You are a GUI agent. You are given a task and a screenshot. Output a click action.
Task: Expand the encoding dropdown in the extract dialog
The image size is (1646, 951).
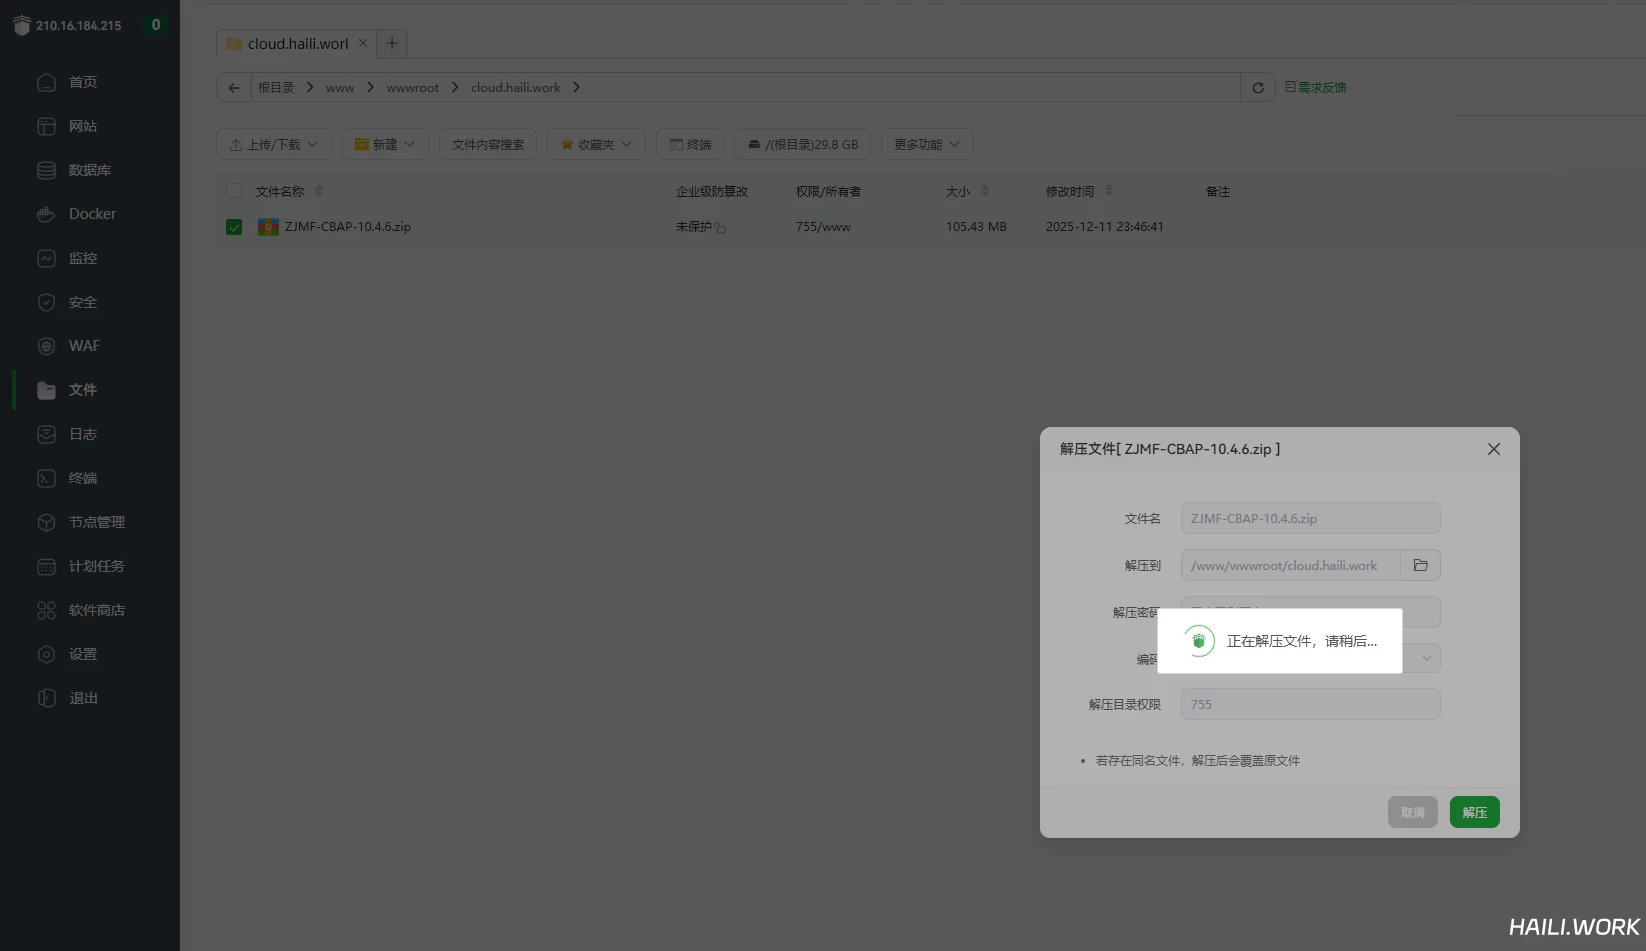click(1426, 658)
